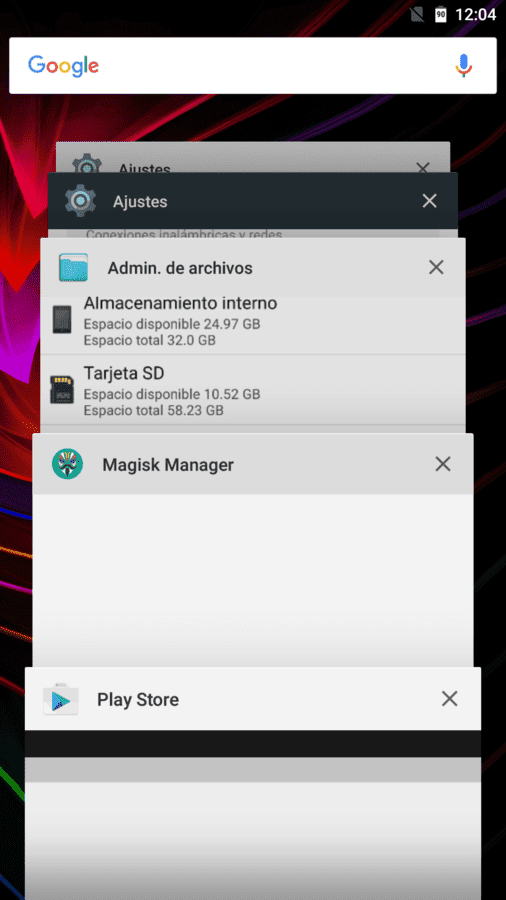This screenshot has width=506, height=900.
Task: Tap the Ajustes title on dark card
Action: 140,202
